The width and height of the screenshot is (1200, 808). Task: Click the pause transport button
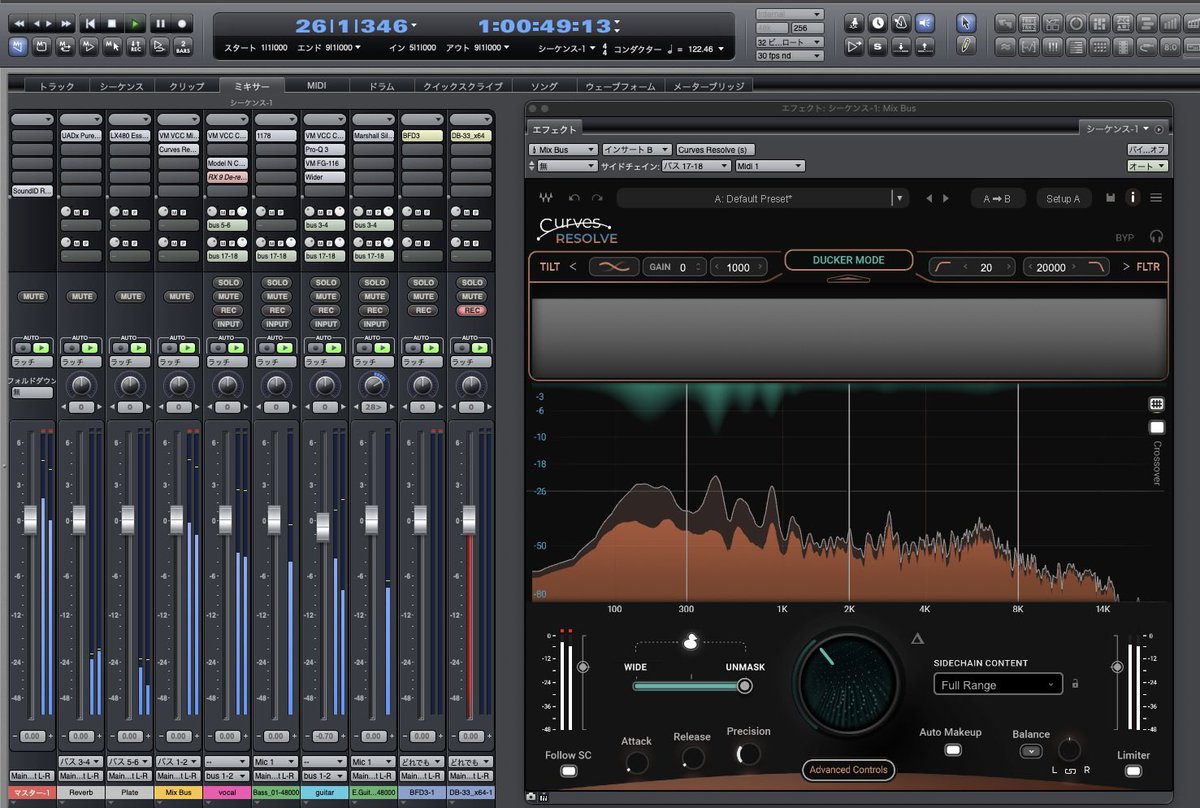click(159, 23)
